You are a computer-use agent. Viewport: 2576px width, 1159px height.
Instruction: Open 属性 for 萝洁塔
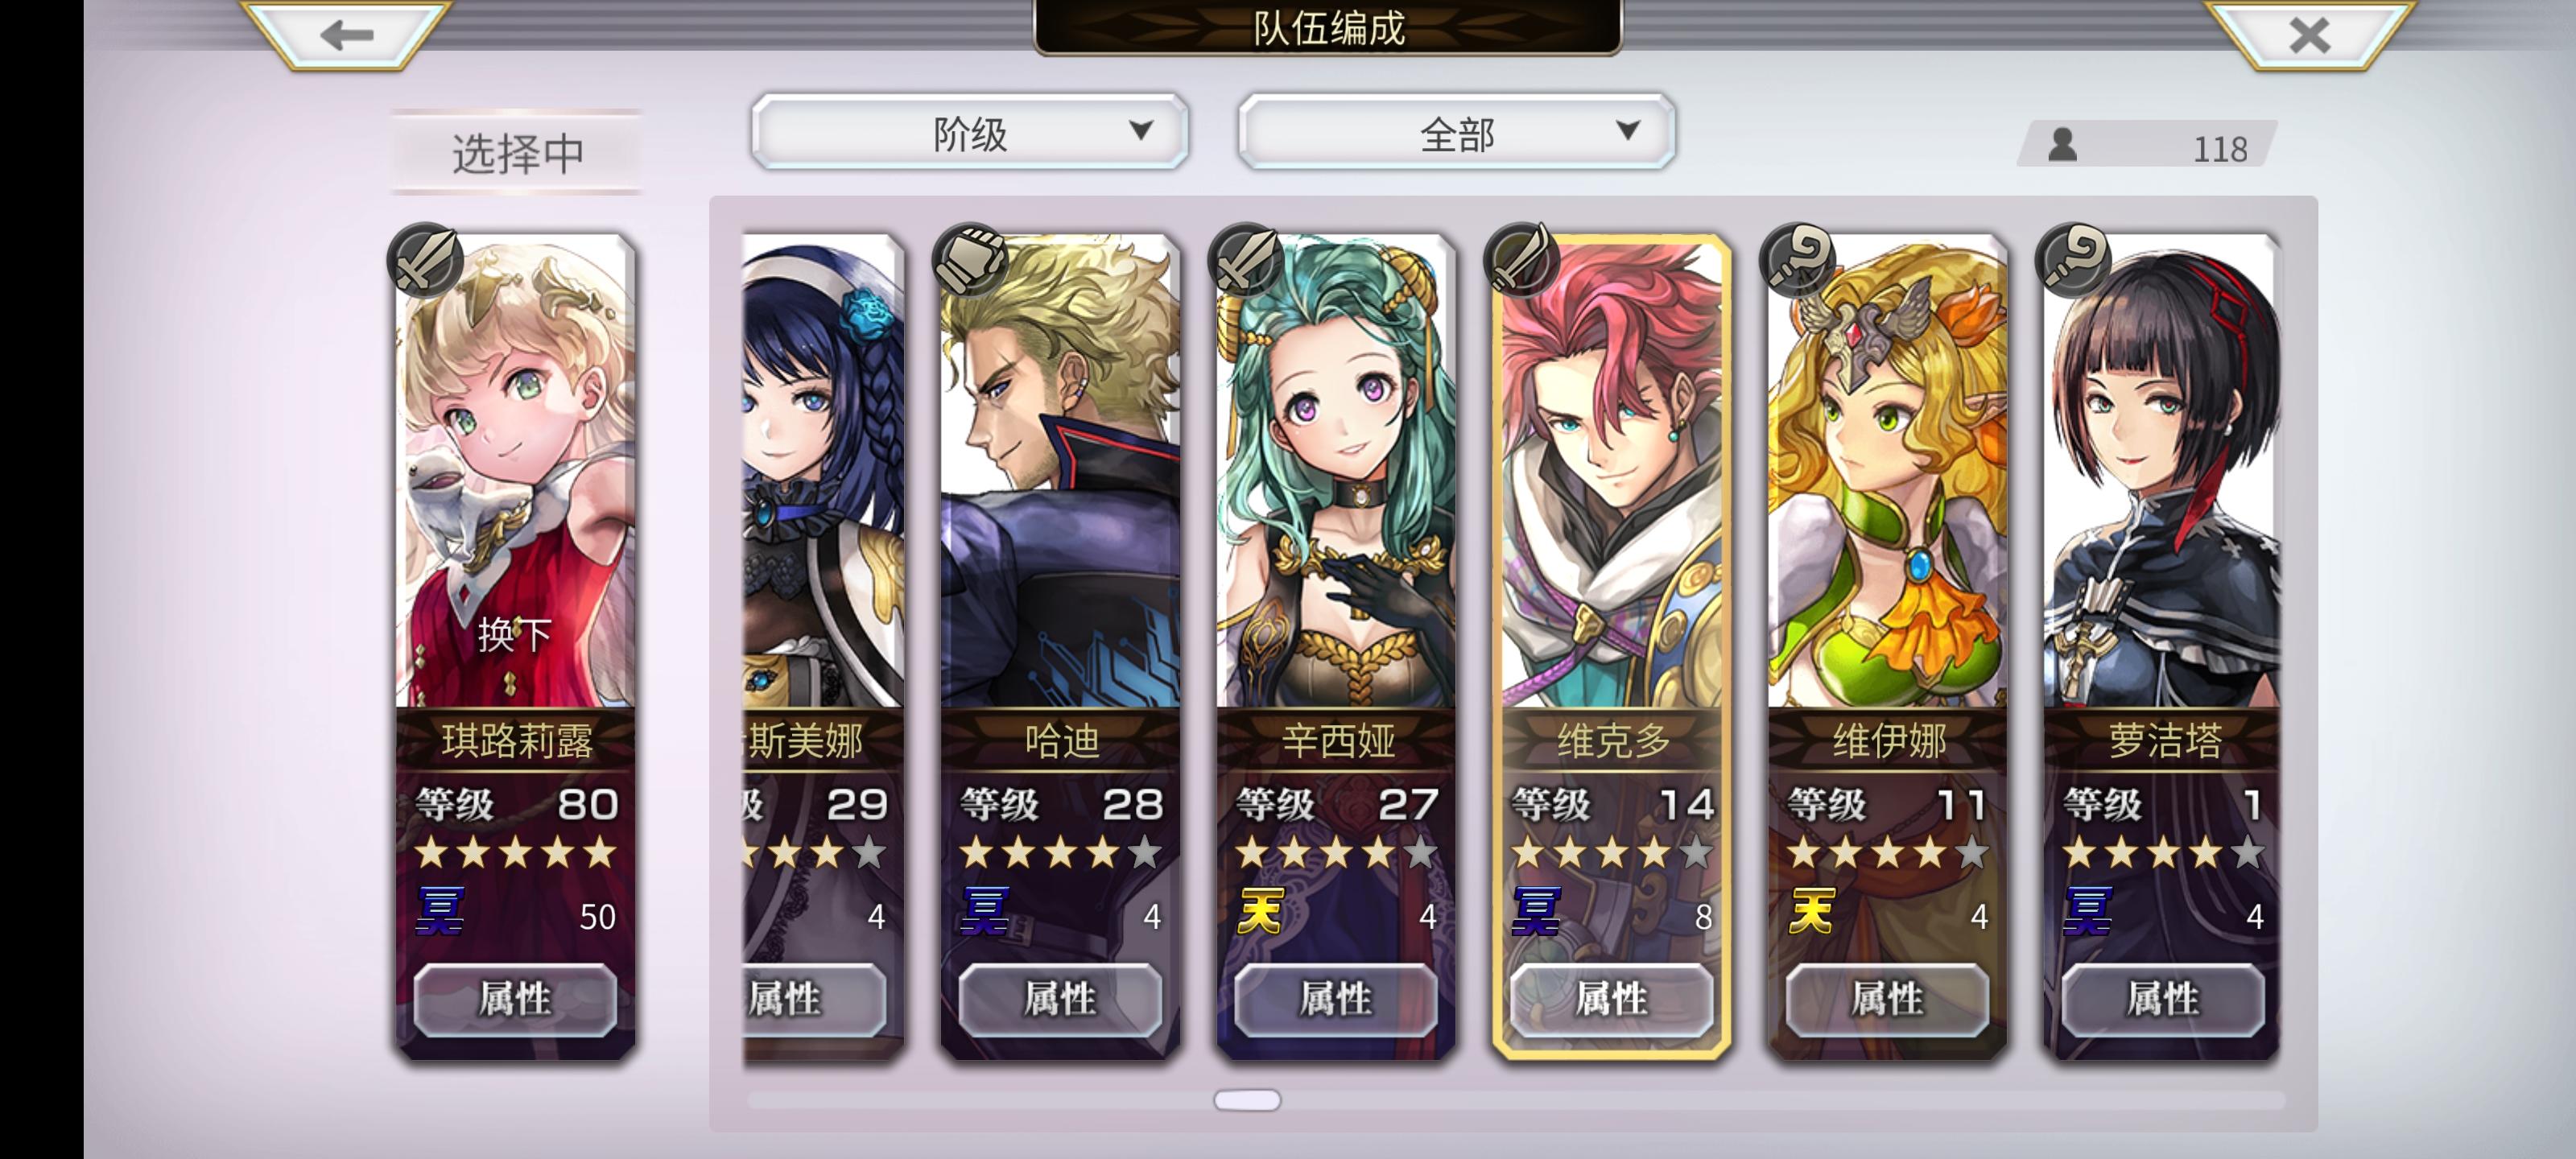(x=2162, y=999)
